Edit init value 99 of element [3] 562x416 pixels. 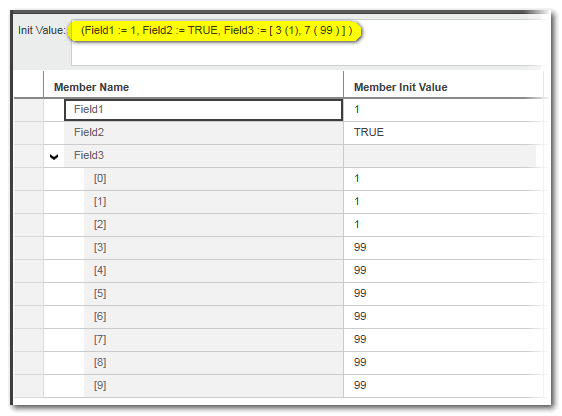point(443,248)
